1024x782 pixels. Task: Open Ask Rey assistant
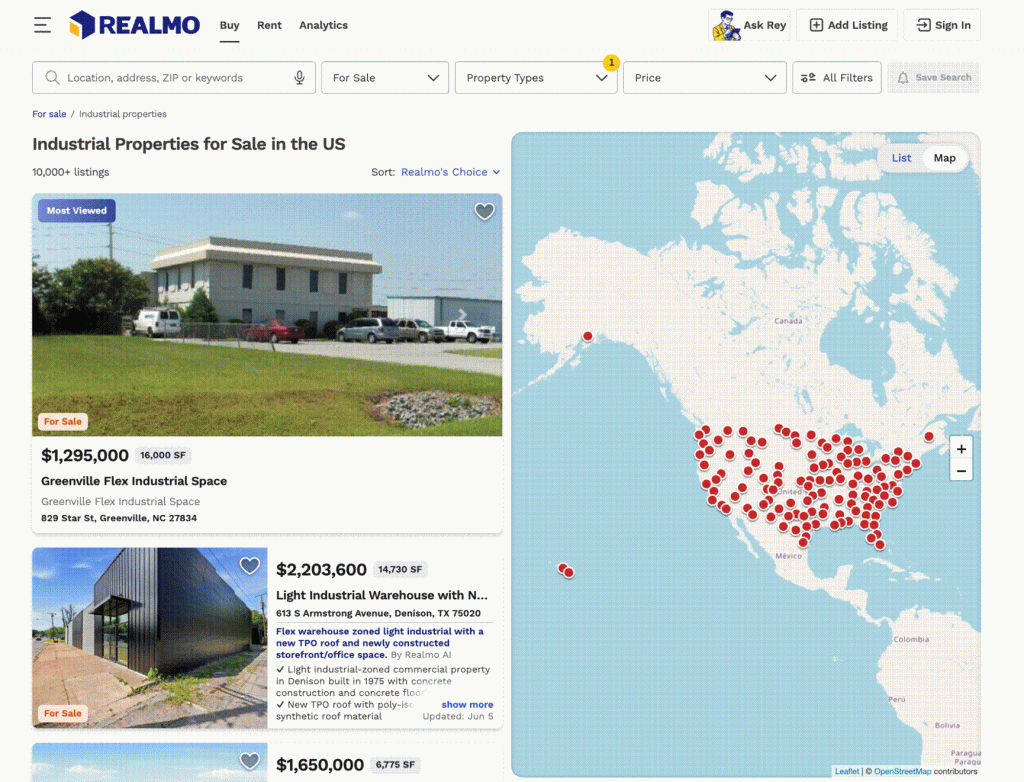pos(750,25)
